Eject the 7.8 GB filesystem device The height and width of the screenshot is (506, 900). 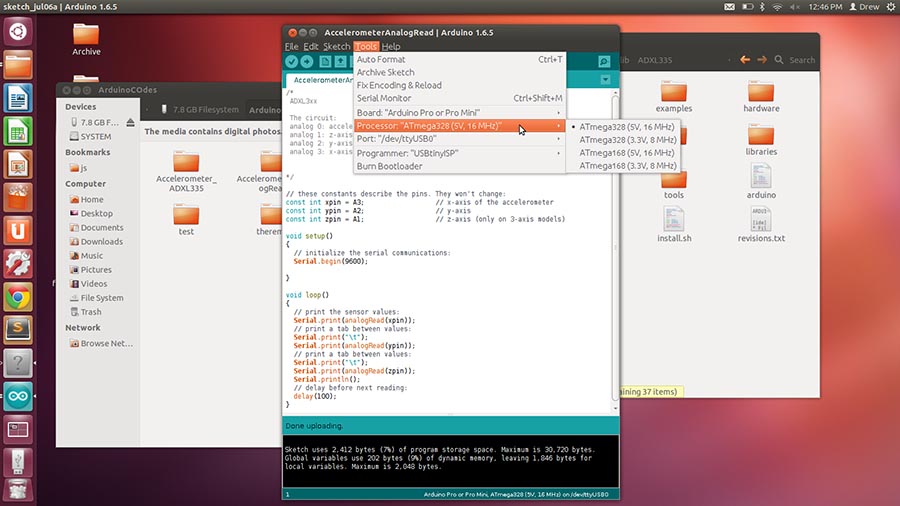pos(130,122)
